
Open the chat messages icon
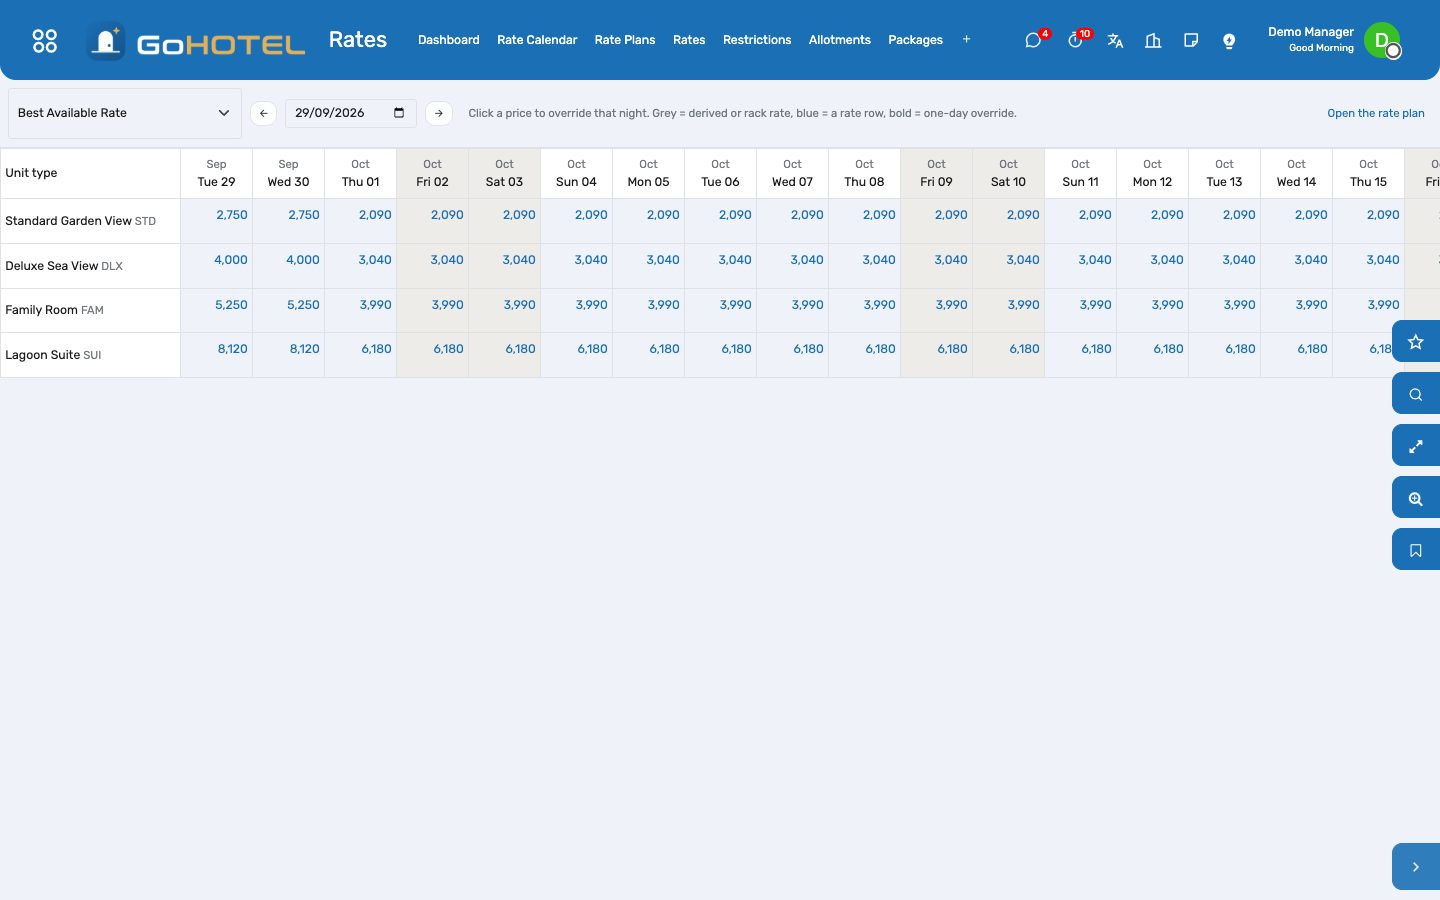coord(1033,40)
